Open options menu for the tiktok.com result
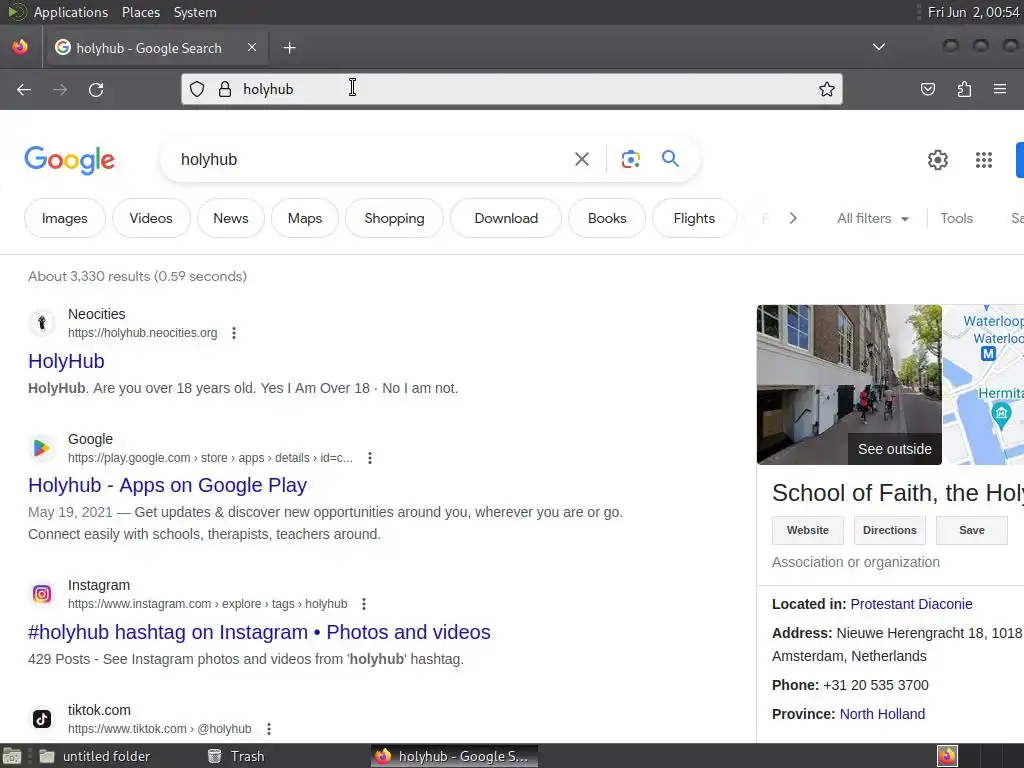 pos(268,729)
